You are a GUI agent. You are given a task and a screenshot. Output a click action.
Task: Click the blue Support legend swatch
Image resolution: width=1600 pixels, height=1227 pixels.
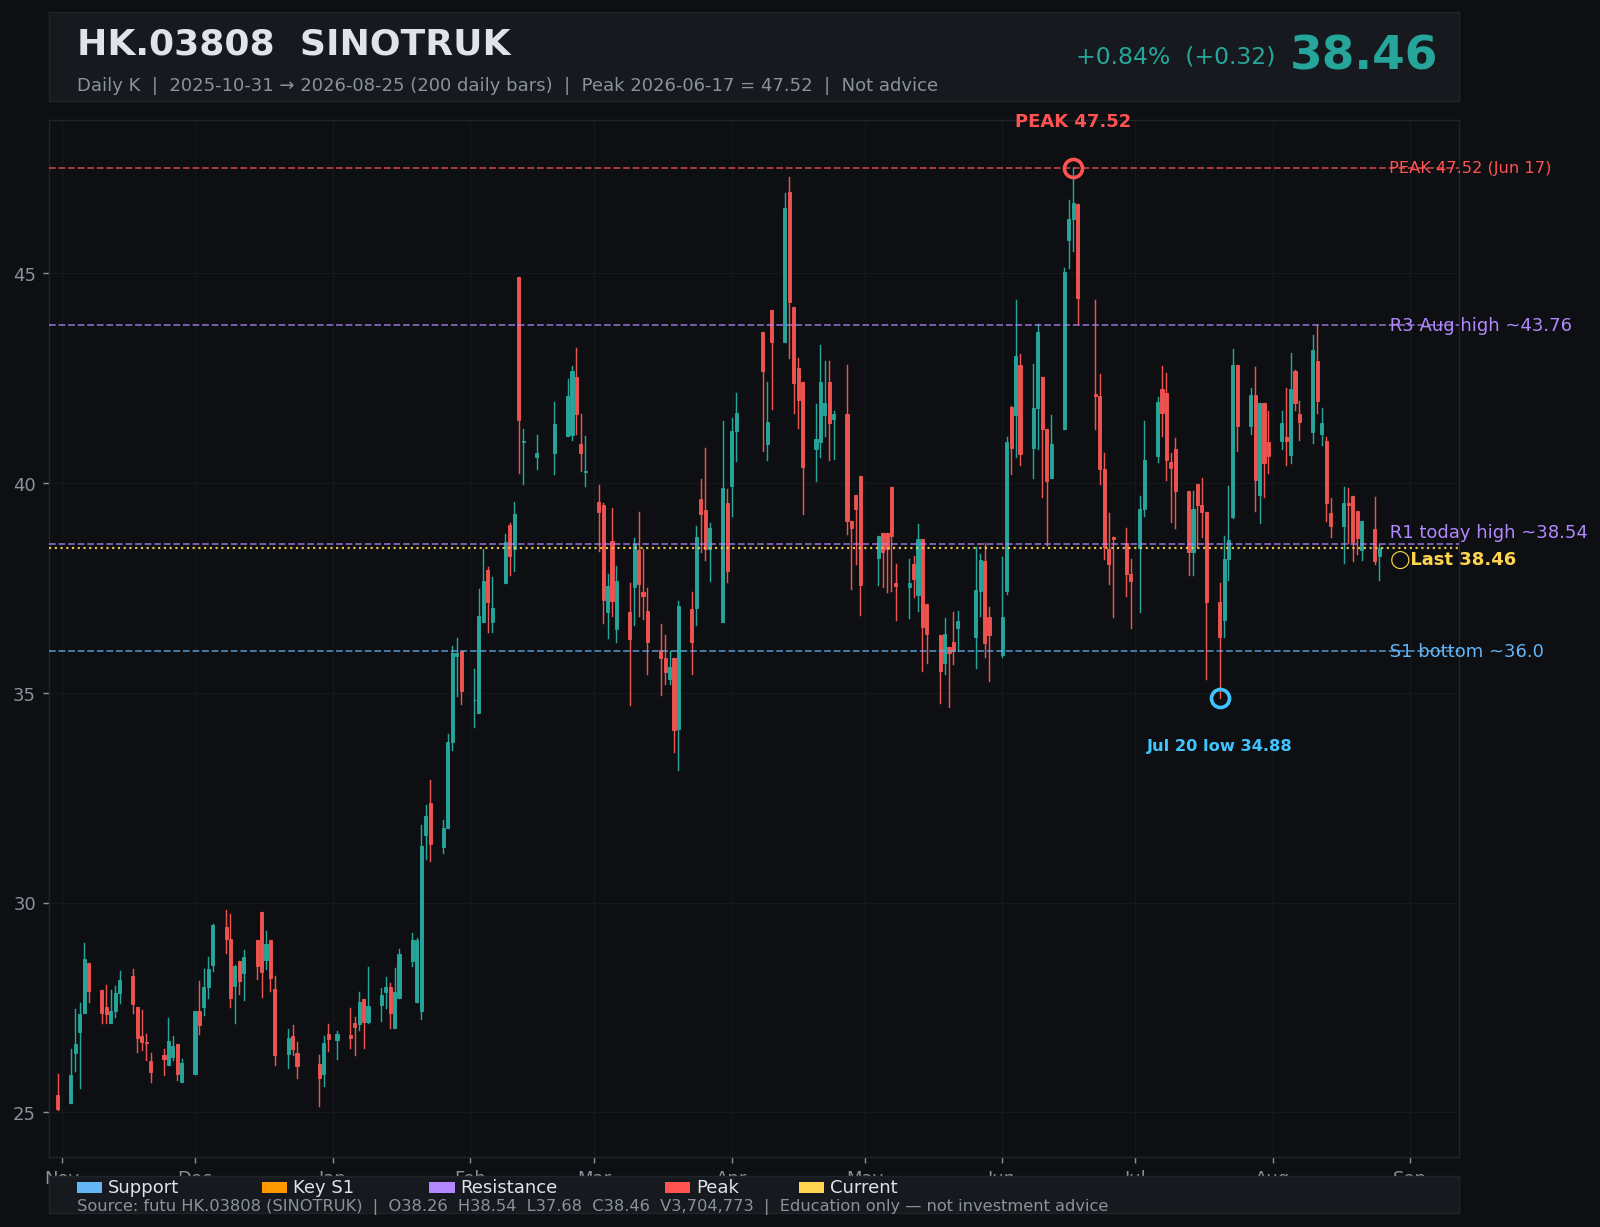(89, 1187)
